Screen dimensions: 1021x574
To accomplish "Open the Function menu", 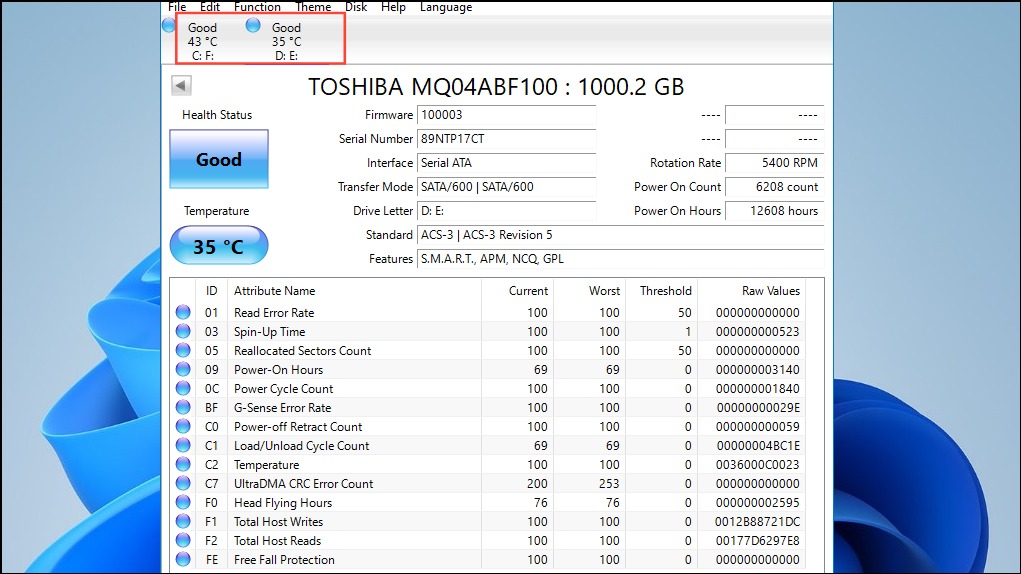I will 257,7.
